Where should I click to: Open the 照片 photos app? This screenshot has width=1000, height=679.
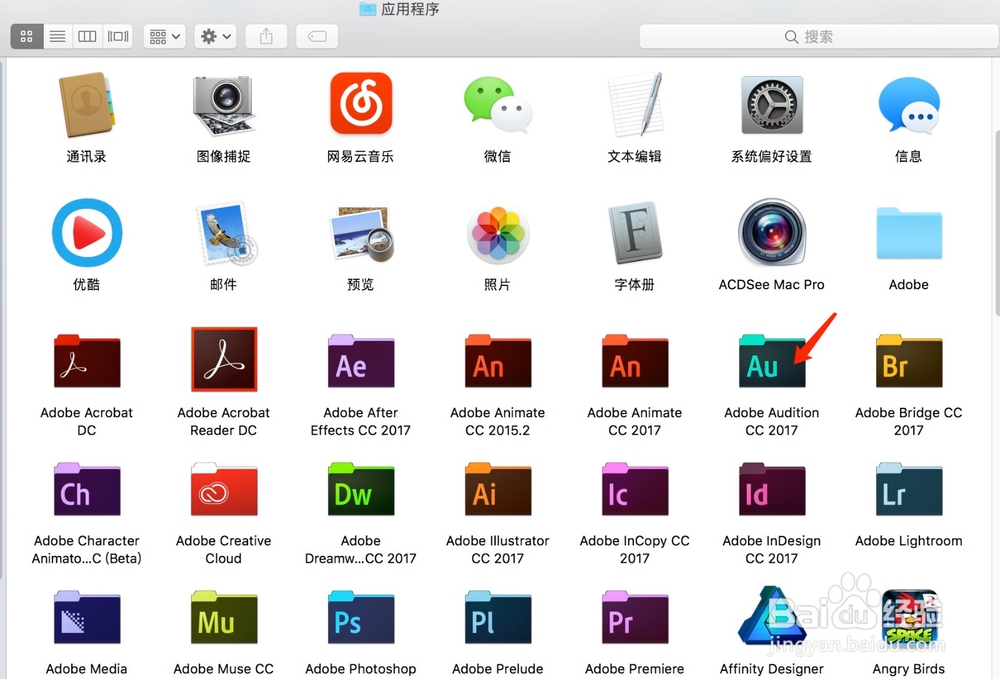click(x=498, y=233)
